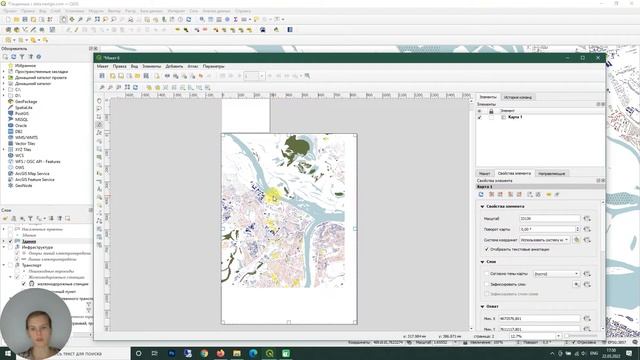
Task: Click the zoom full icon in layout toolbar
Action: [127, 87]
